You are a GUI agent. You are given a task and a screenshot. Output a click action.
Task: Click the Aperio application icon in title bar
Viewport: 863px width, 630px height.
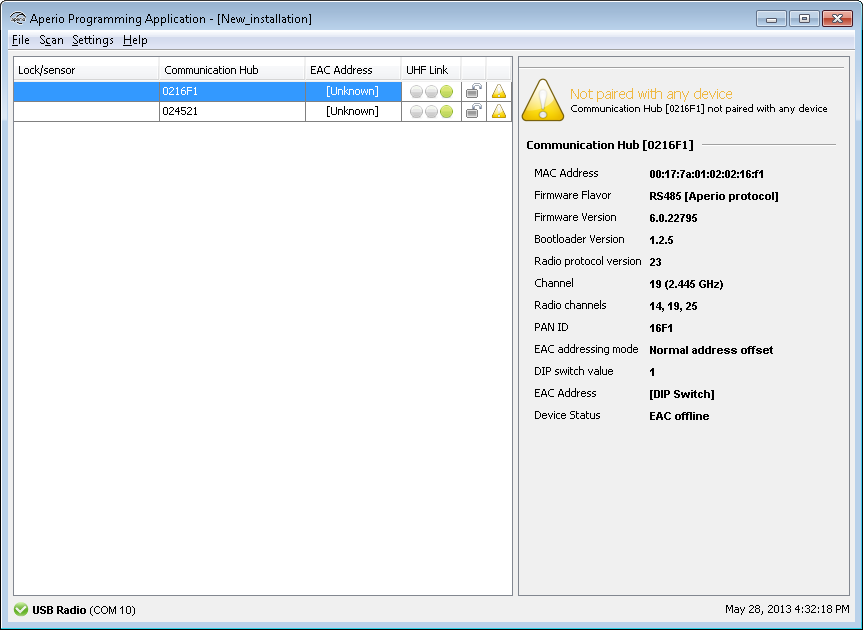[18, 19]
